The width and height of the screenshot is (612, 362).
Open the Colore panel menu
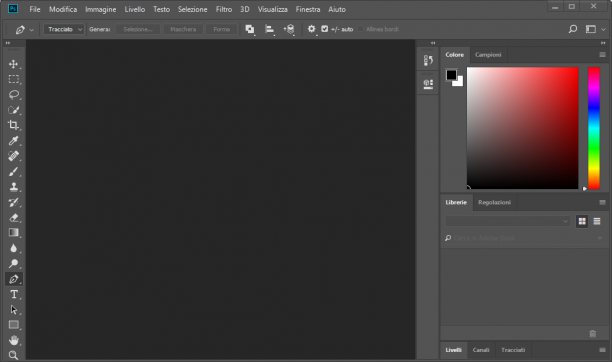coord(602,55)
